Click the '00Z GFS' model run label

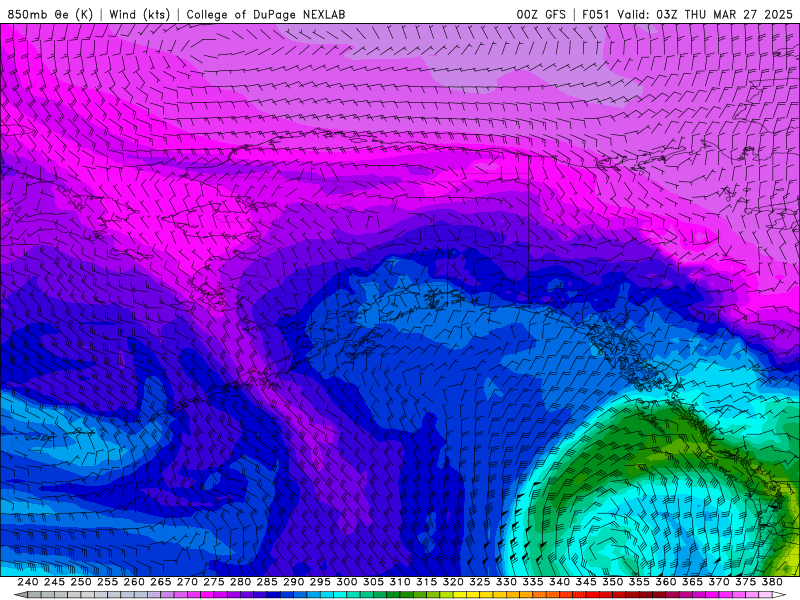[541, 14]
